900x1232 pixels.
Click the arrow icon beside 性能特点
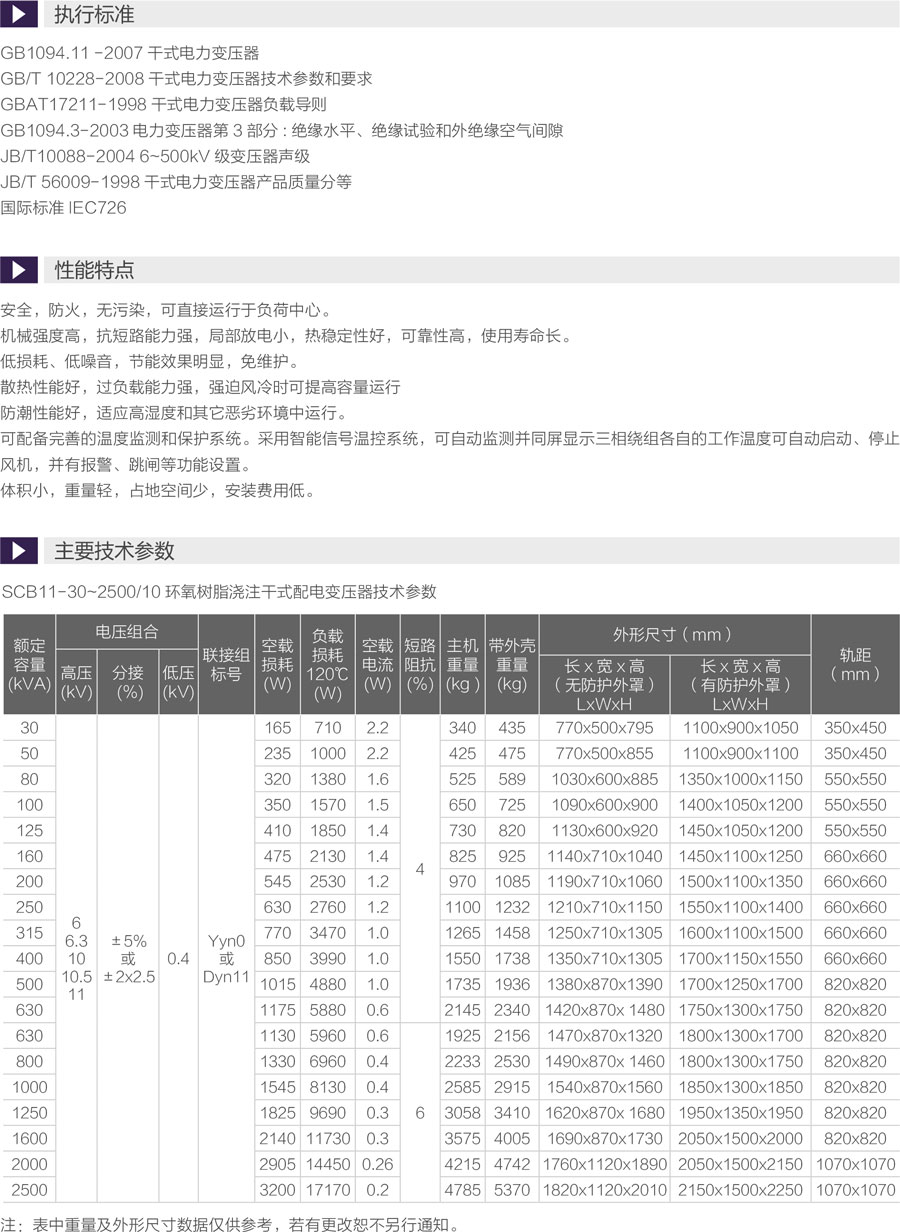(x=19, y=270)
